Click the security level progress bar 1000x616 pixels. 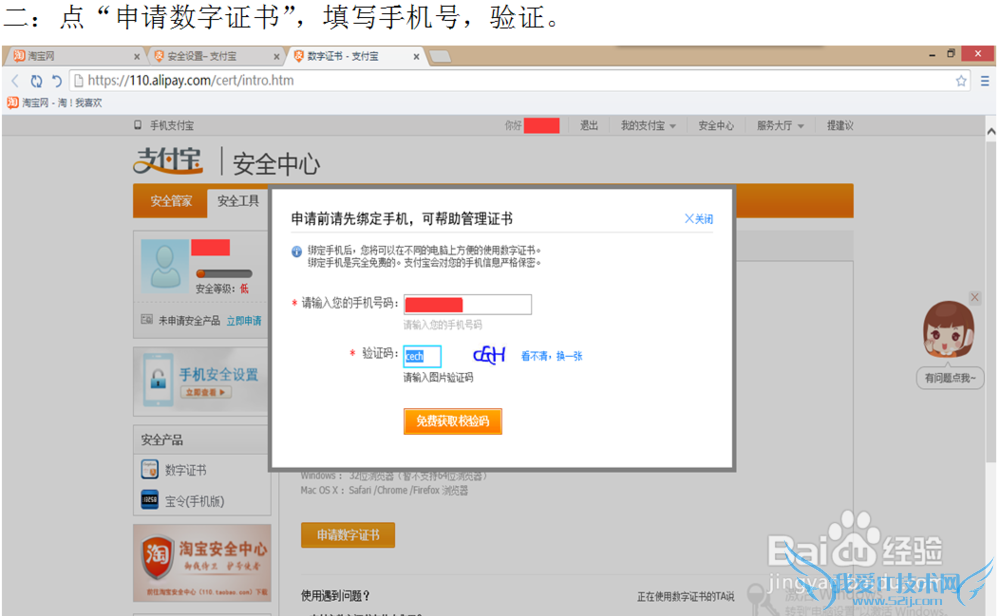(224, 274)
